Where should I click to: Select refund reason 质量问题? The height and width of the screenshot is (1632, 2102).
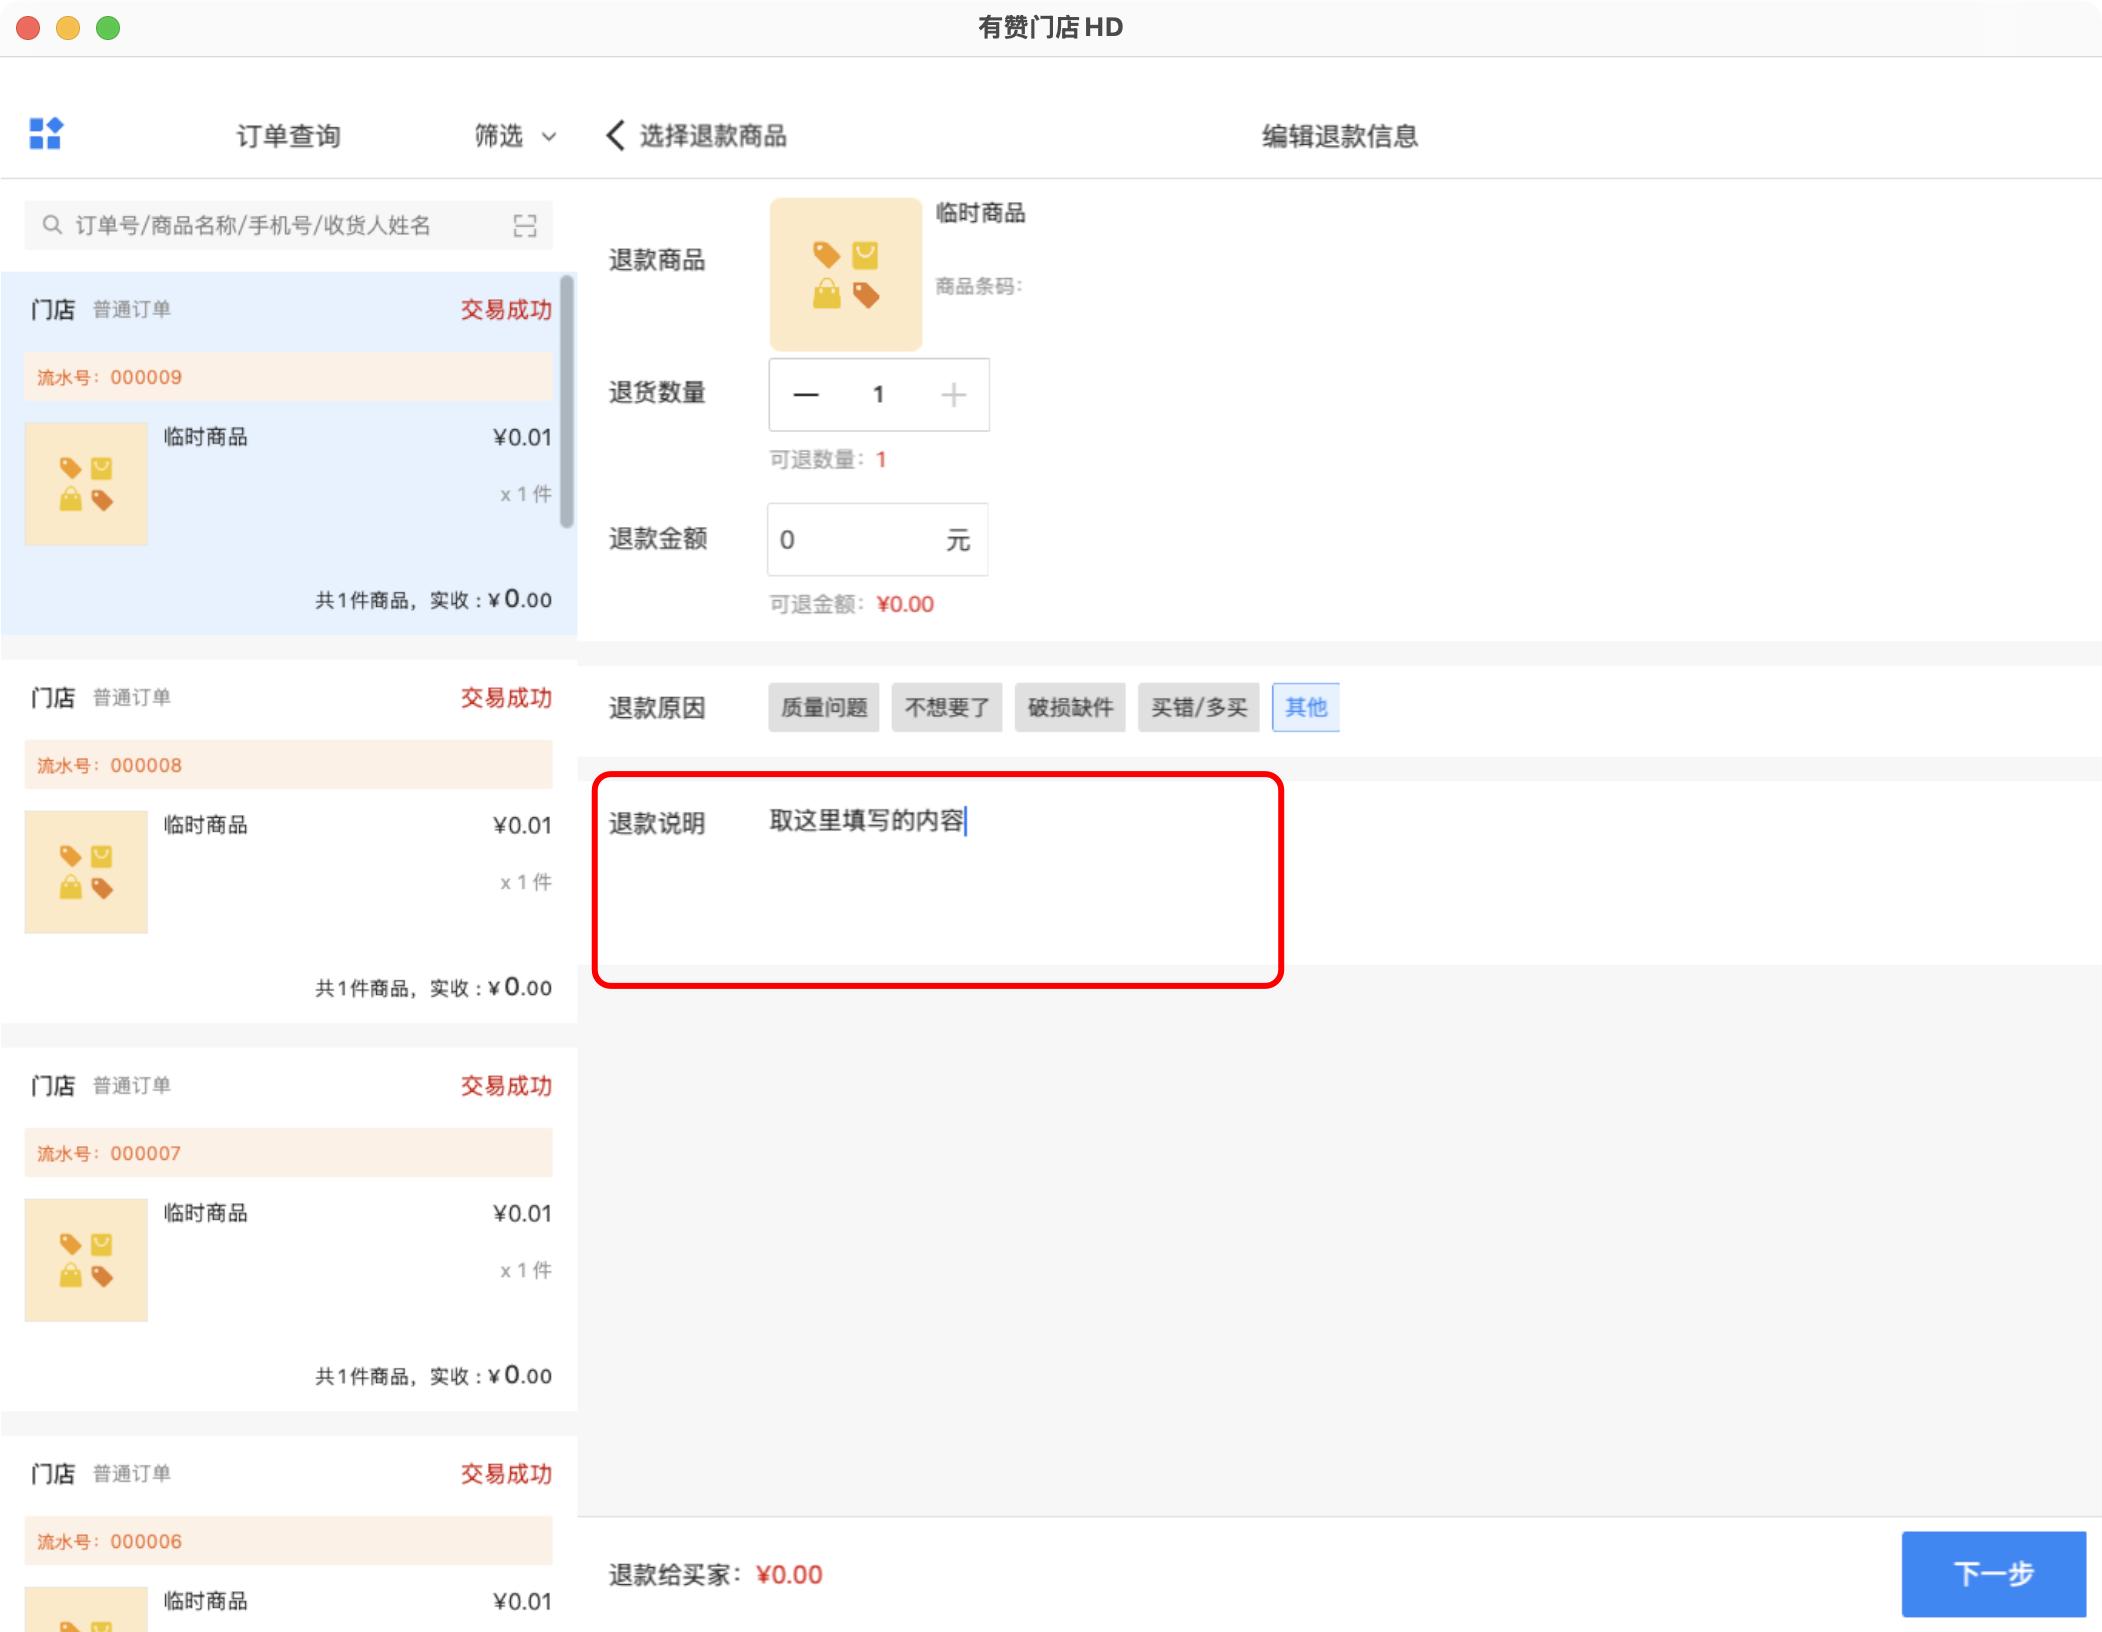[823, 708]
